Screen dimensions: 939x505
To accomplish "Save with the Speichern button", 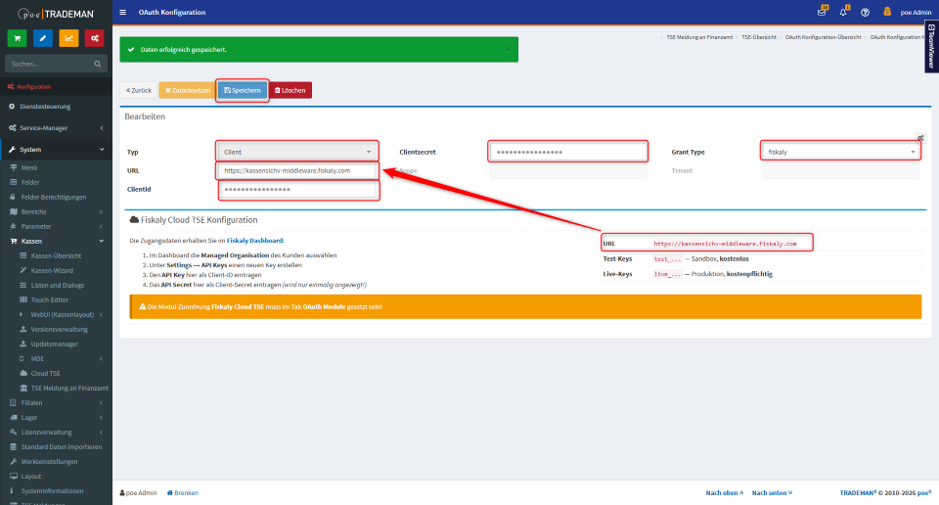I will pos(243,90).
